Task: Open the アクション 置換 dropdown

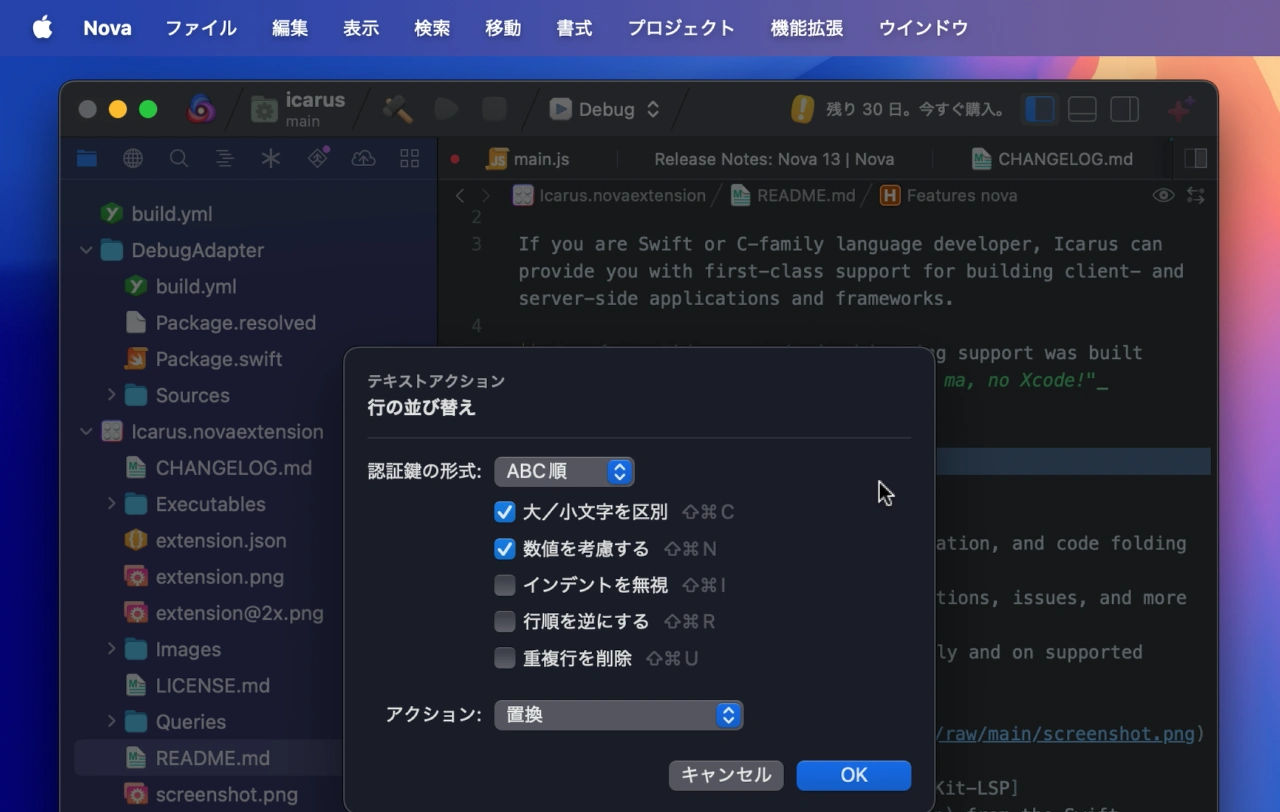Action: [618, 714]
